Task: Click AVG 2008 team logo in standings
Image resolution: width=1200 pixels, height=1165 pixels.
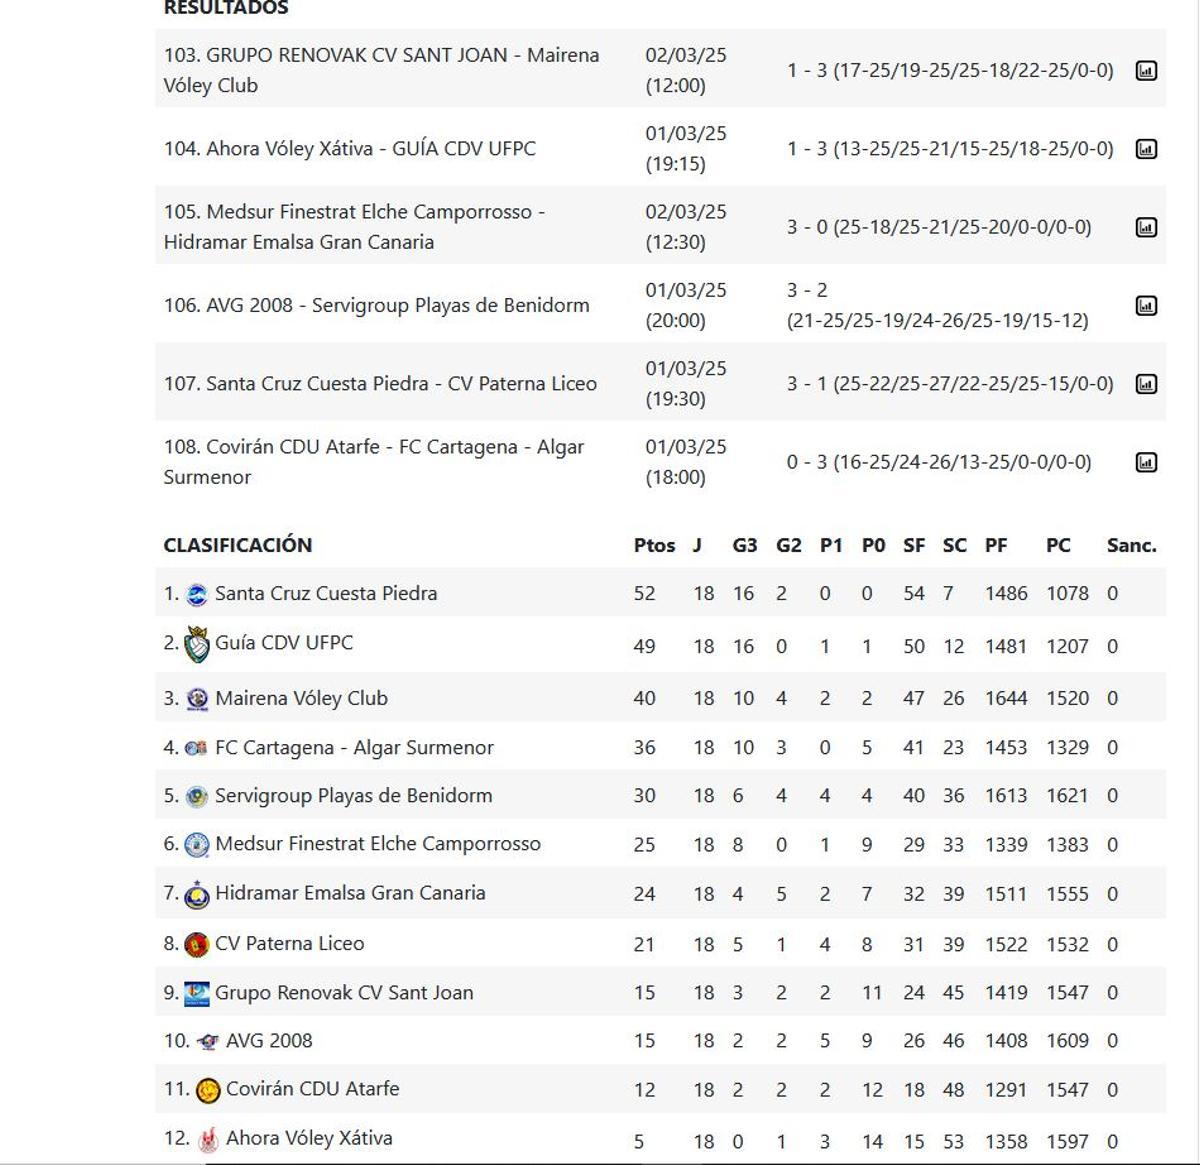Action: click(x=208, y=1042)
